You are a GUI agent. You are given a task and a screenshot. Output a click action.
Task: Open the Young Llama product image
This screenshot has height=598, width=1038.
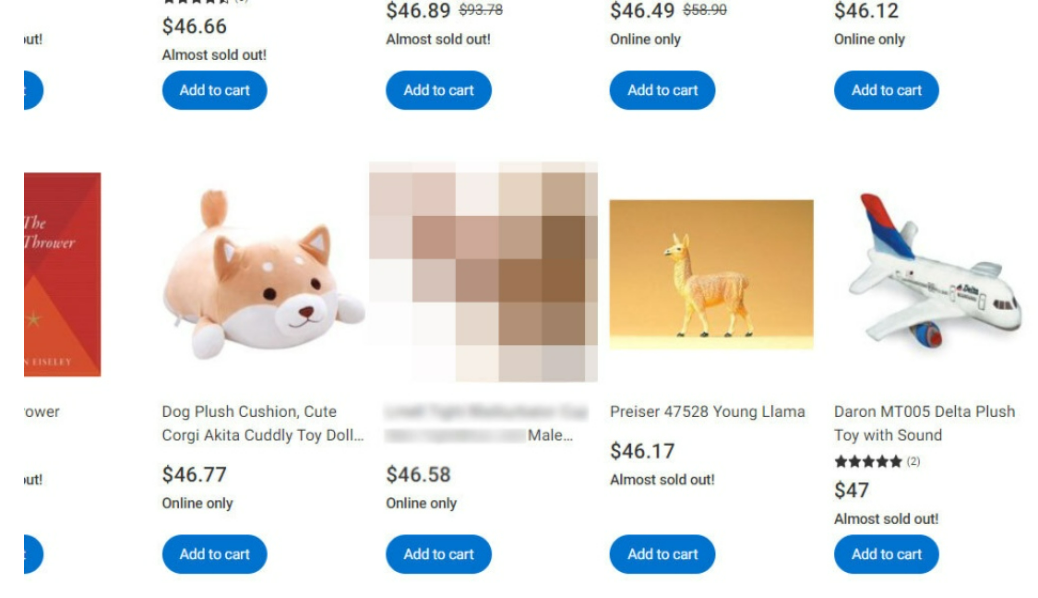click(x=712, y=274)
